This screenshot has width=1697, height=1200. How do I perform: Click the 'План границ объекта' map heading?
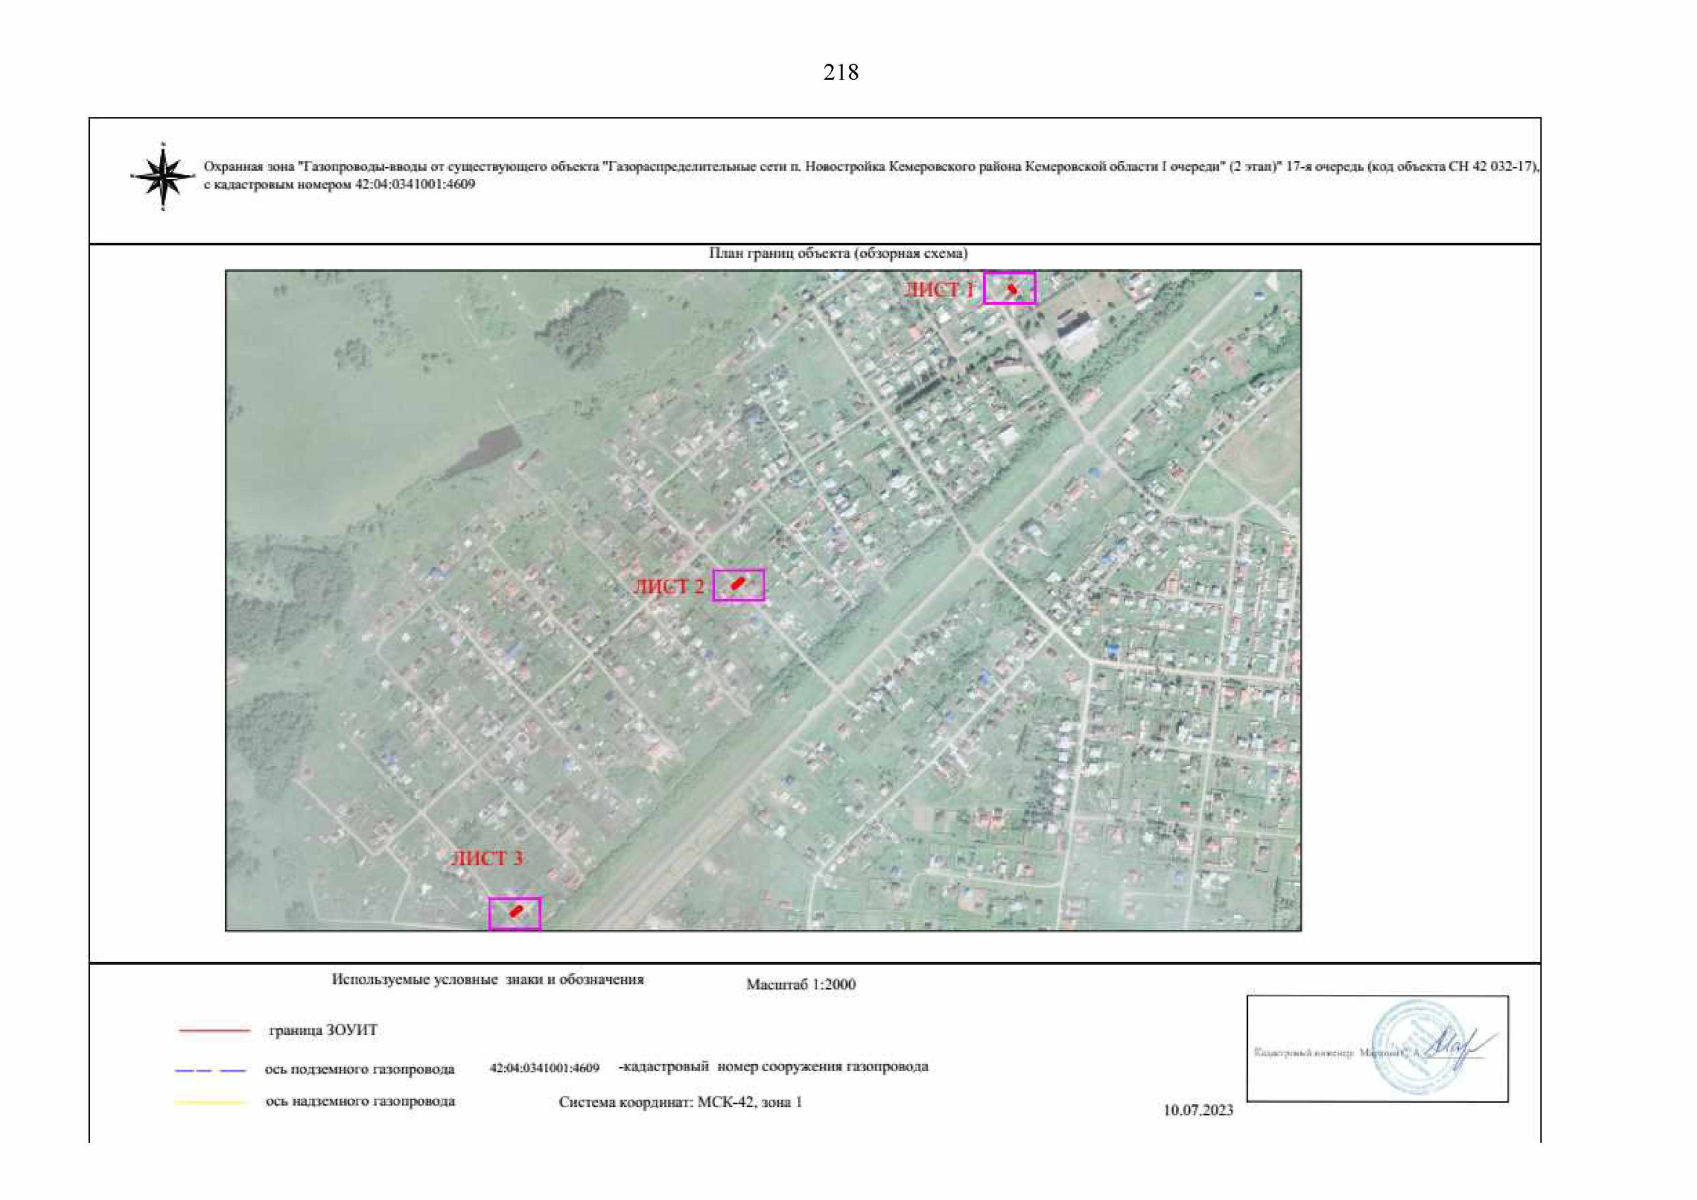pos(838,253)
